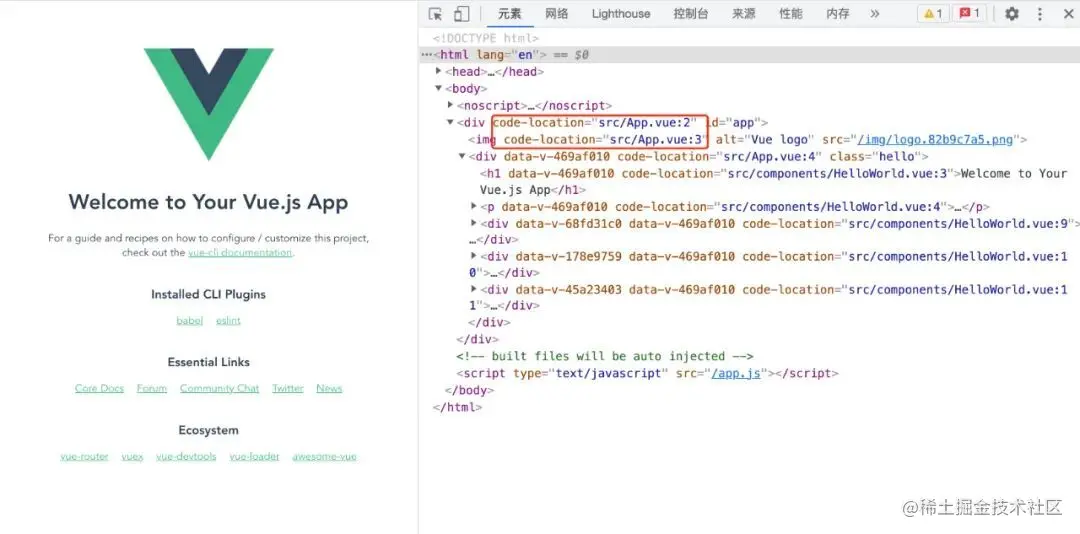Image resolution: width=1080 pixels, height=534 pixels.
Task: Click the red error count badge
Action: [x=968, y=14]
